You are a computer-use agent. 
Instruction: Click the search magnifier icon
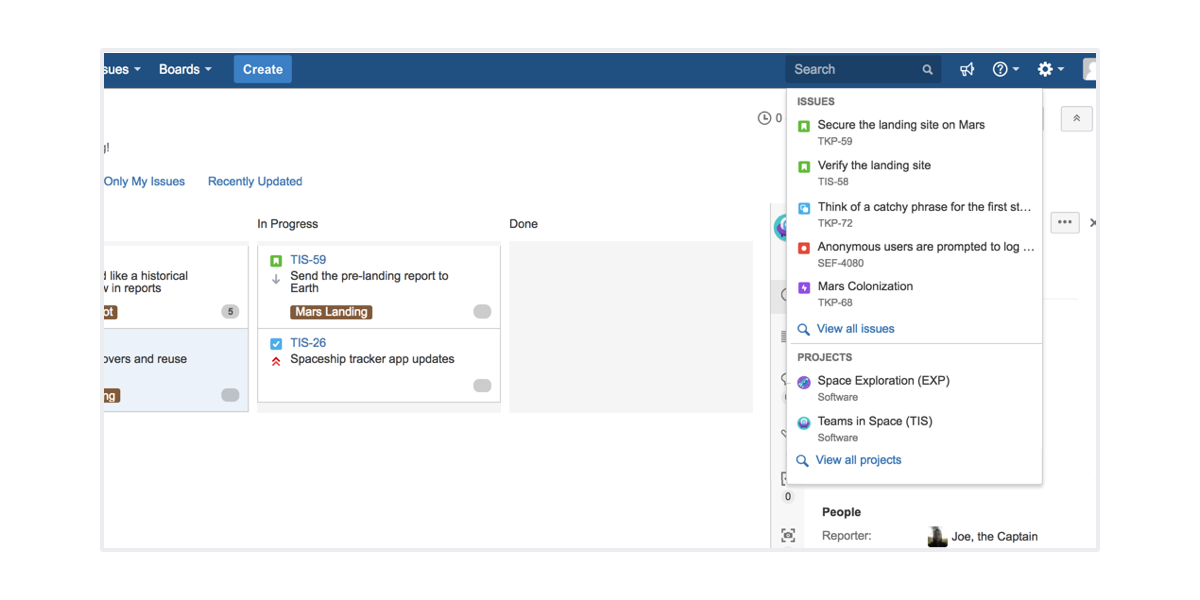(927, 70)
